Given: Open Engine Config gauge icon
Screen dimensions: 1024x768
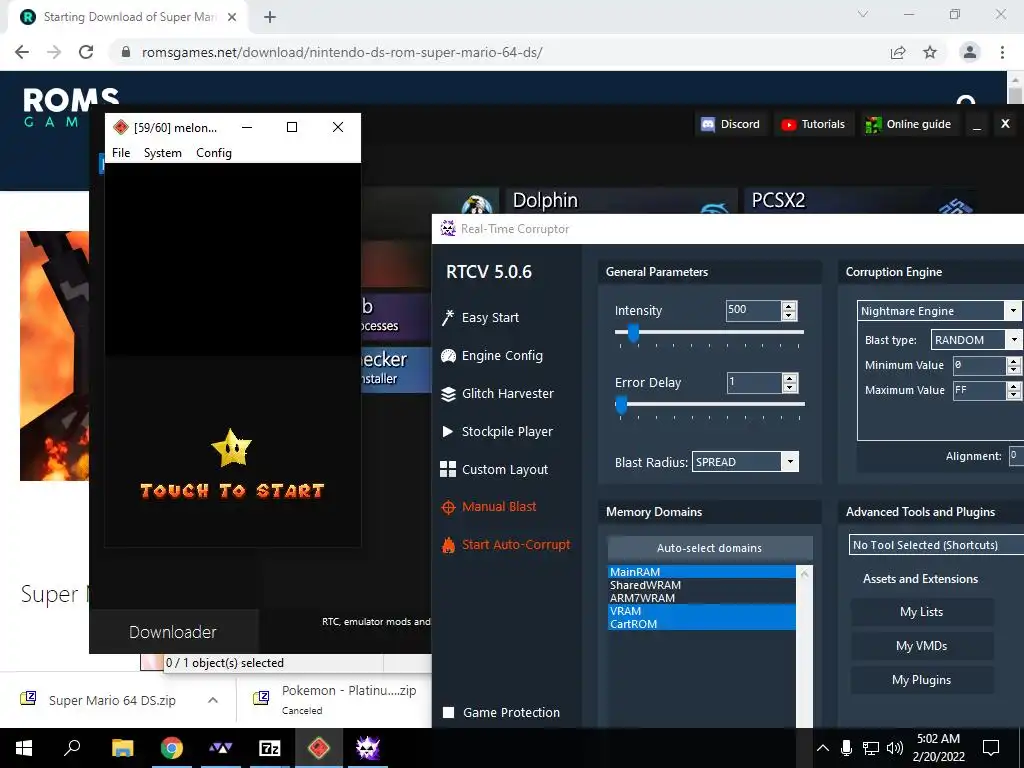Looking at the screenshot, I should [448, 356].
